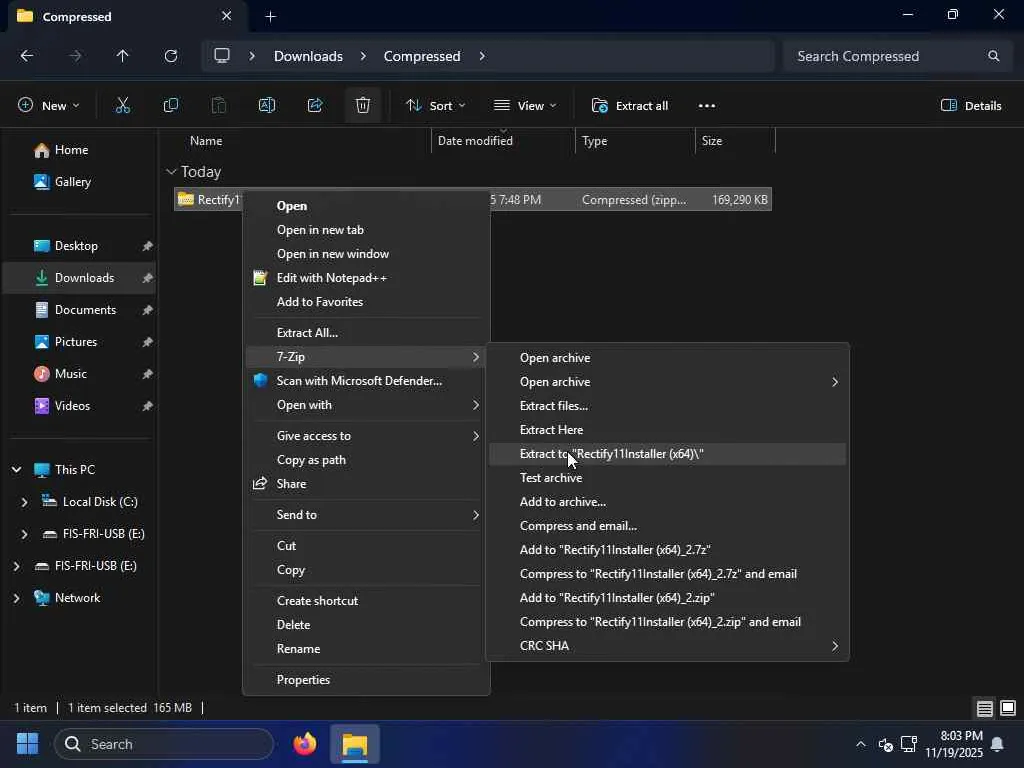Open the Sort dropdown
The height and width of the screenshot is (768, 1024).
(435, 105)
